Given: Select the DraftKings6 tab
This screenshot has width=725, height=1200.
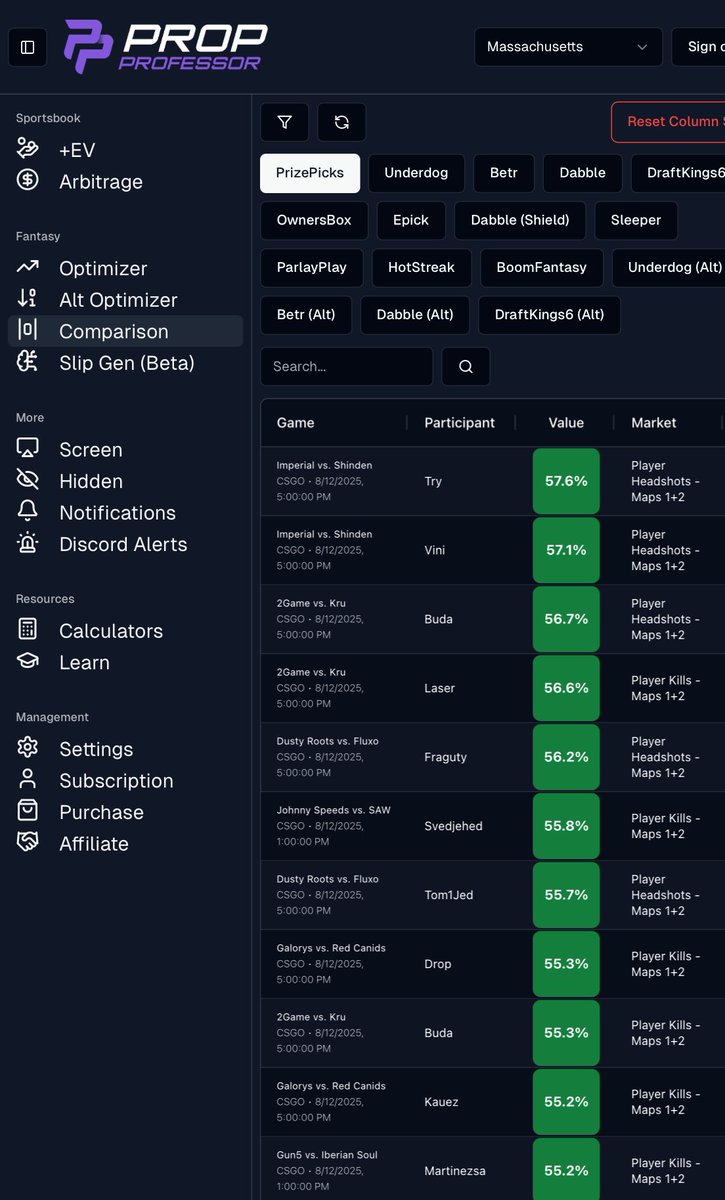Looking at the screenshot, I should (x=678, y=173).
